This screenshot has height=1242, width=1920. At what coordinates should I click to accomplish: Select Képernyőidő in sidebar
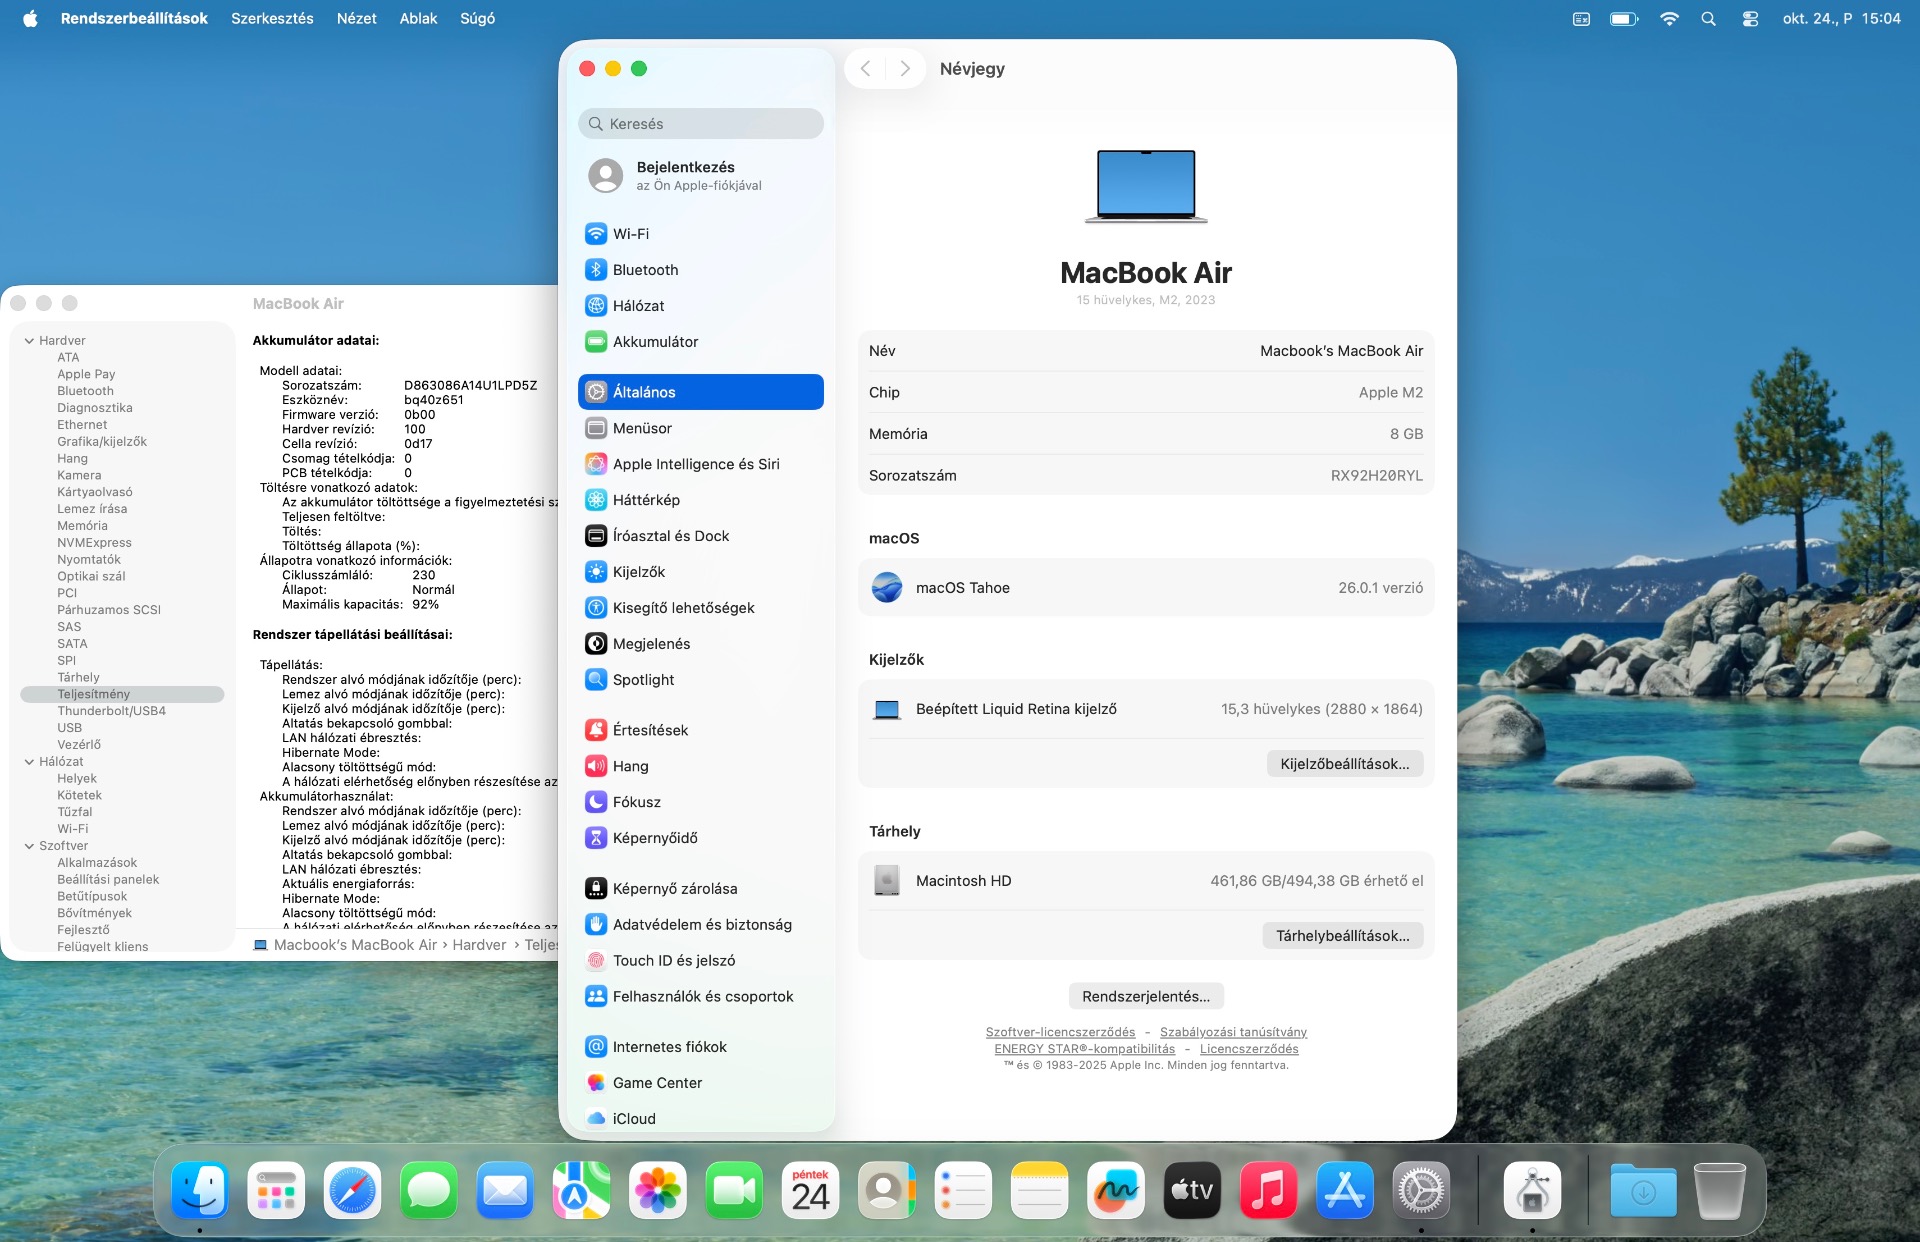coord(654,838)
